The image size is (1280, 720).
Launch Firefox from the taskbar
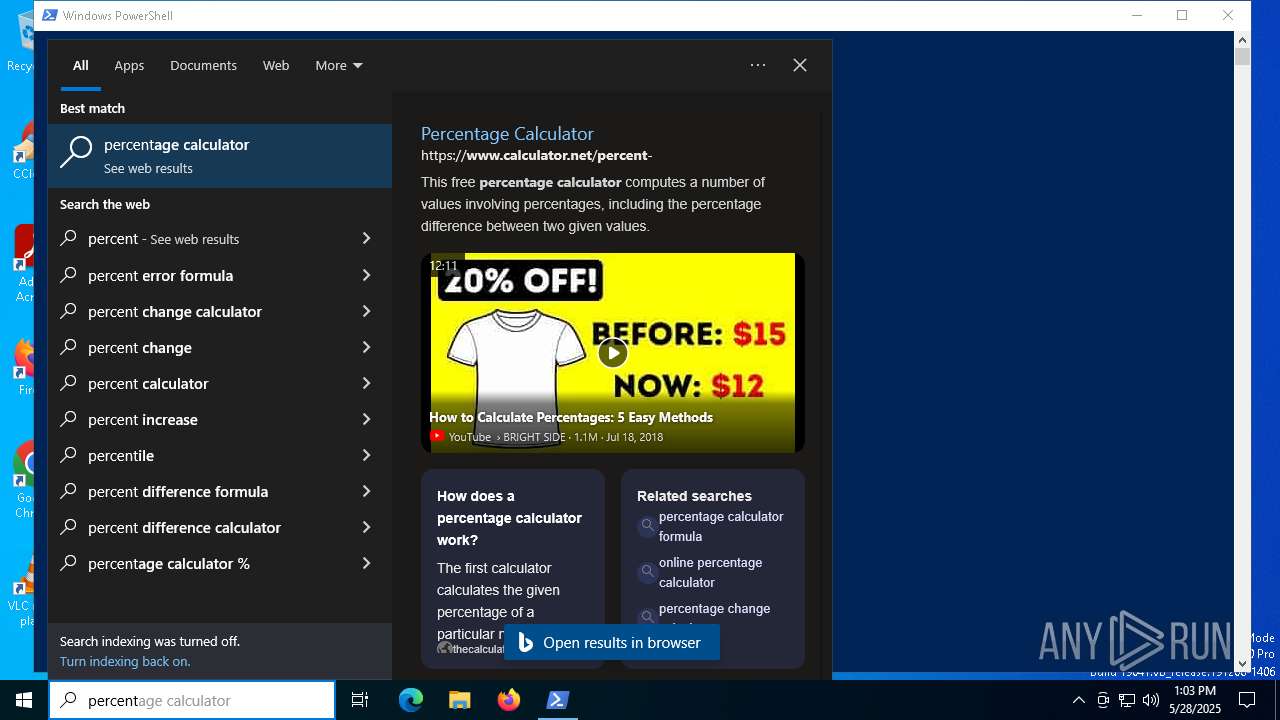(x=509, y=700)
